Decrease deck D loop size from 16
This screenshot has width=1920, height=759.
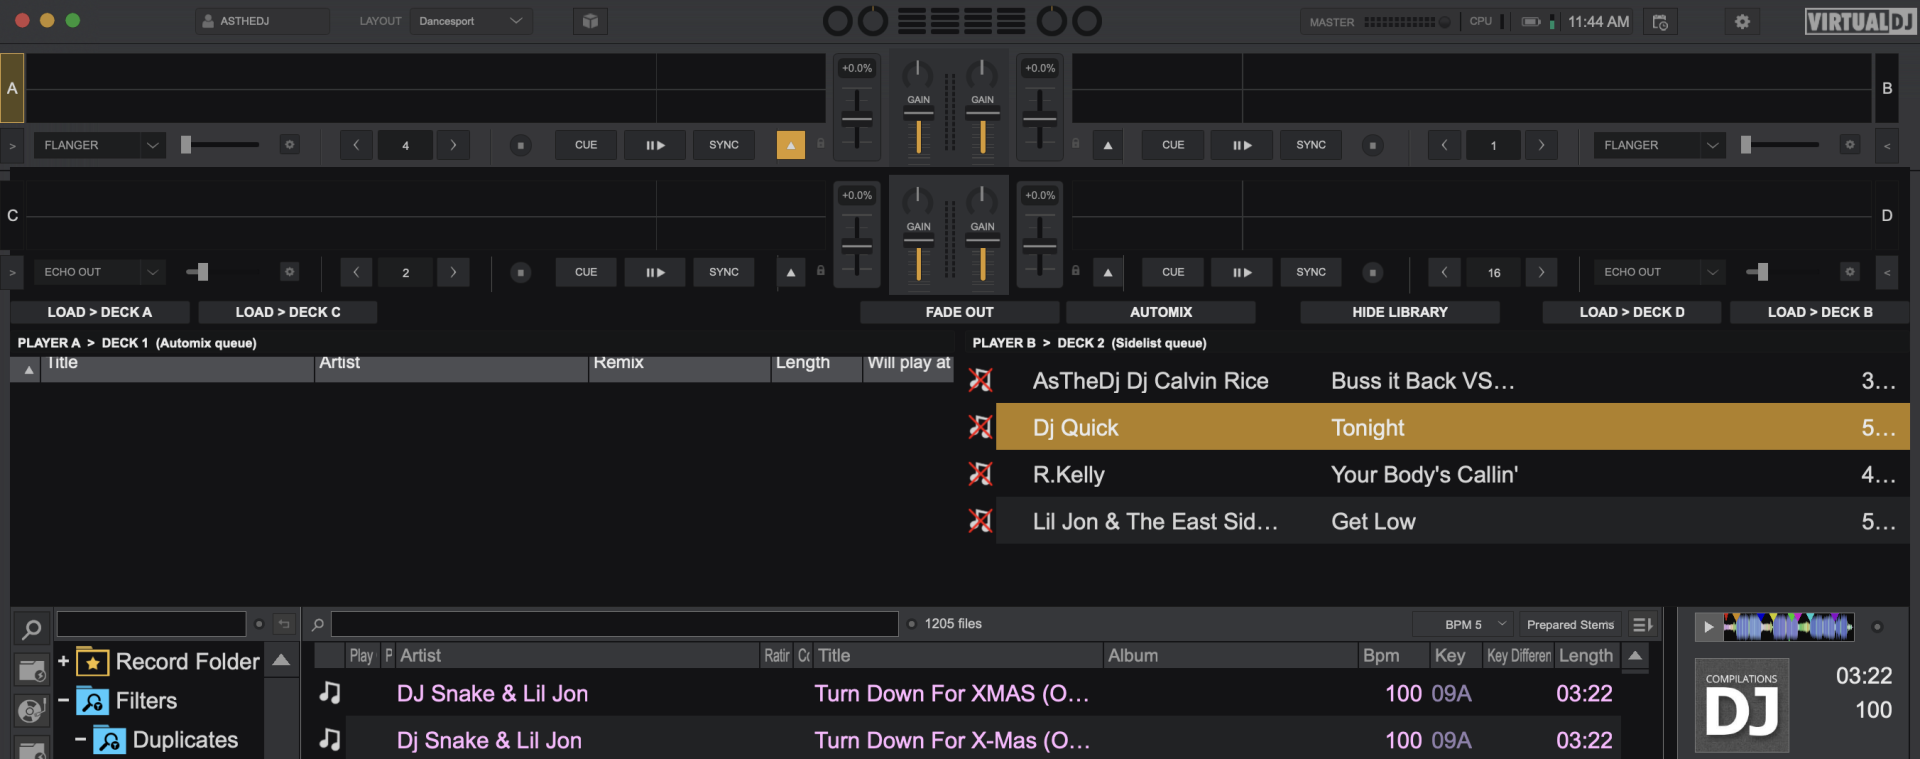tap(1444, 272)
